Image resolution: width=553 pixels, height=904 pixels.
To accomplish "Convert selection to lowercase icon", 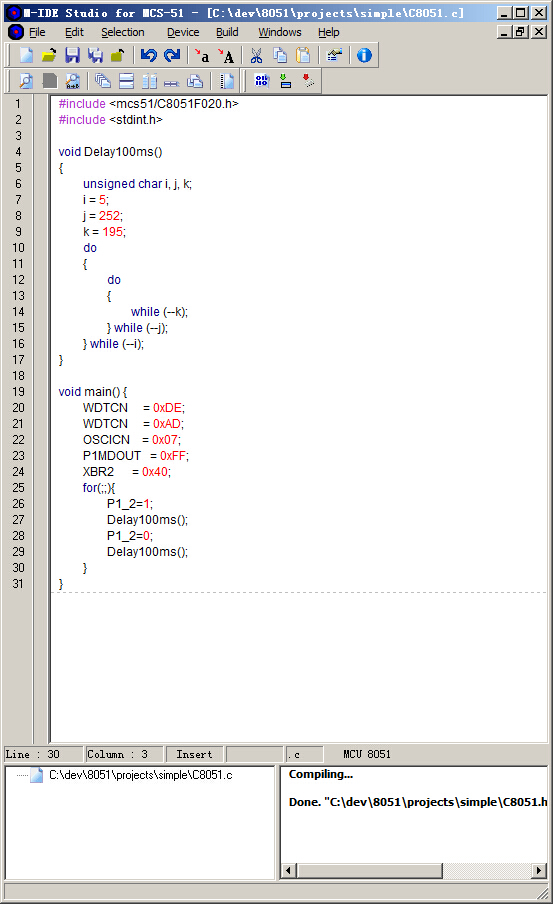I will tap(202, 55).
